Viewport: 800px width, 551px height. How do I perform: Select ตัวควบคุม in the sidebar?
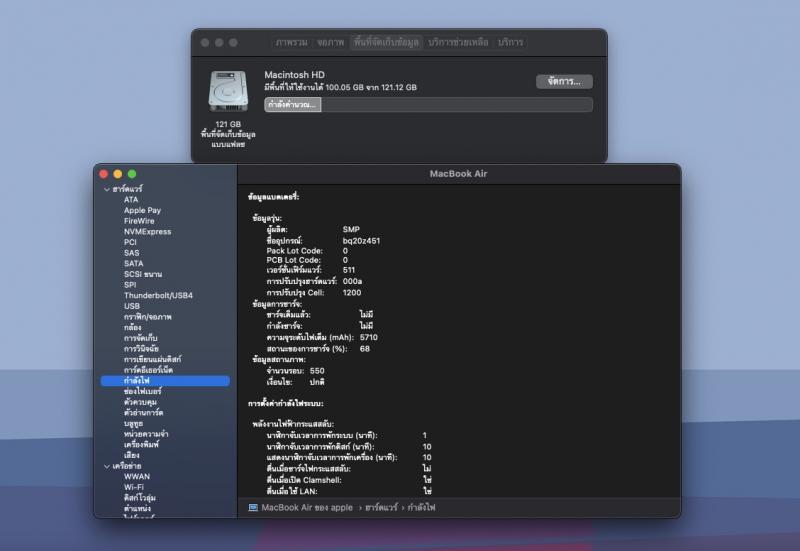coord(140,403)
